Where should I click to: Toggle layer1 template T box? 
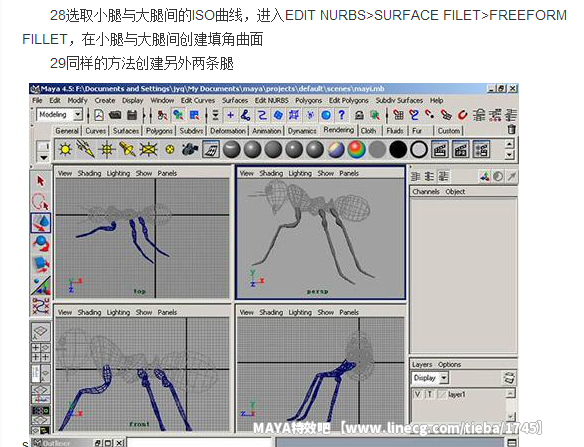[x=429, y=394]
